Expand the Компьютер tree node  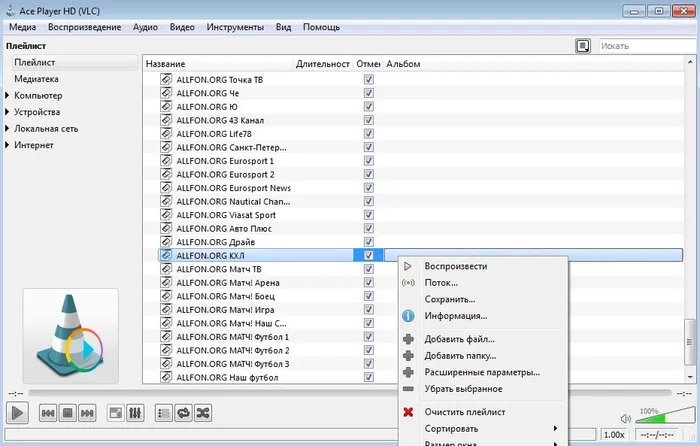tap(7, 95)
